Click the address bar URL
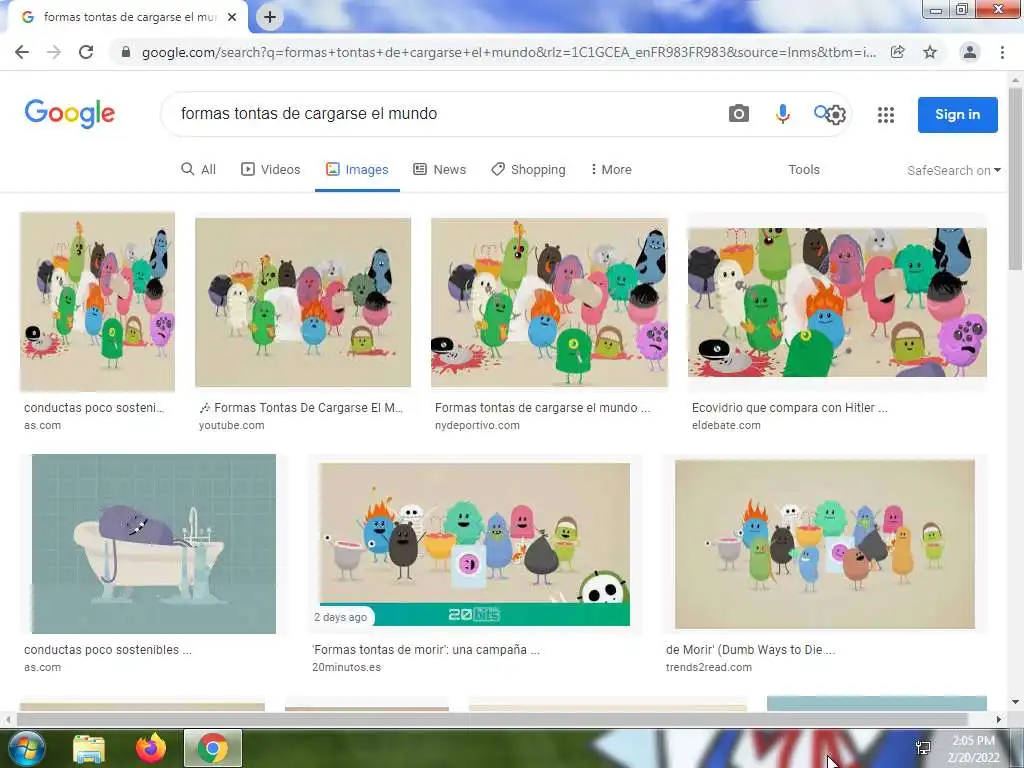The width and height of the screenshot is (1024, 768). pos(509,52)
